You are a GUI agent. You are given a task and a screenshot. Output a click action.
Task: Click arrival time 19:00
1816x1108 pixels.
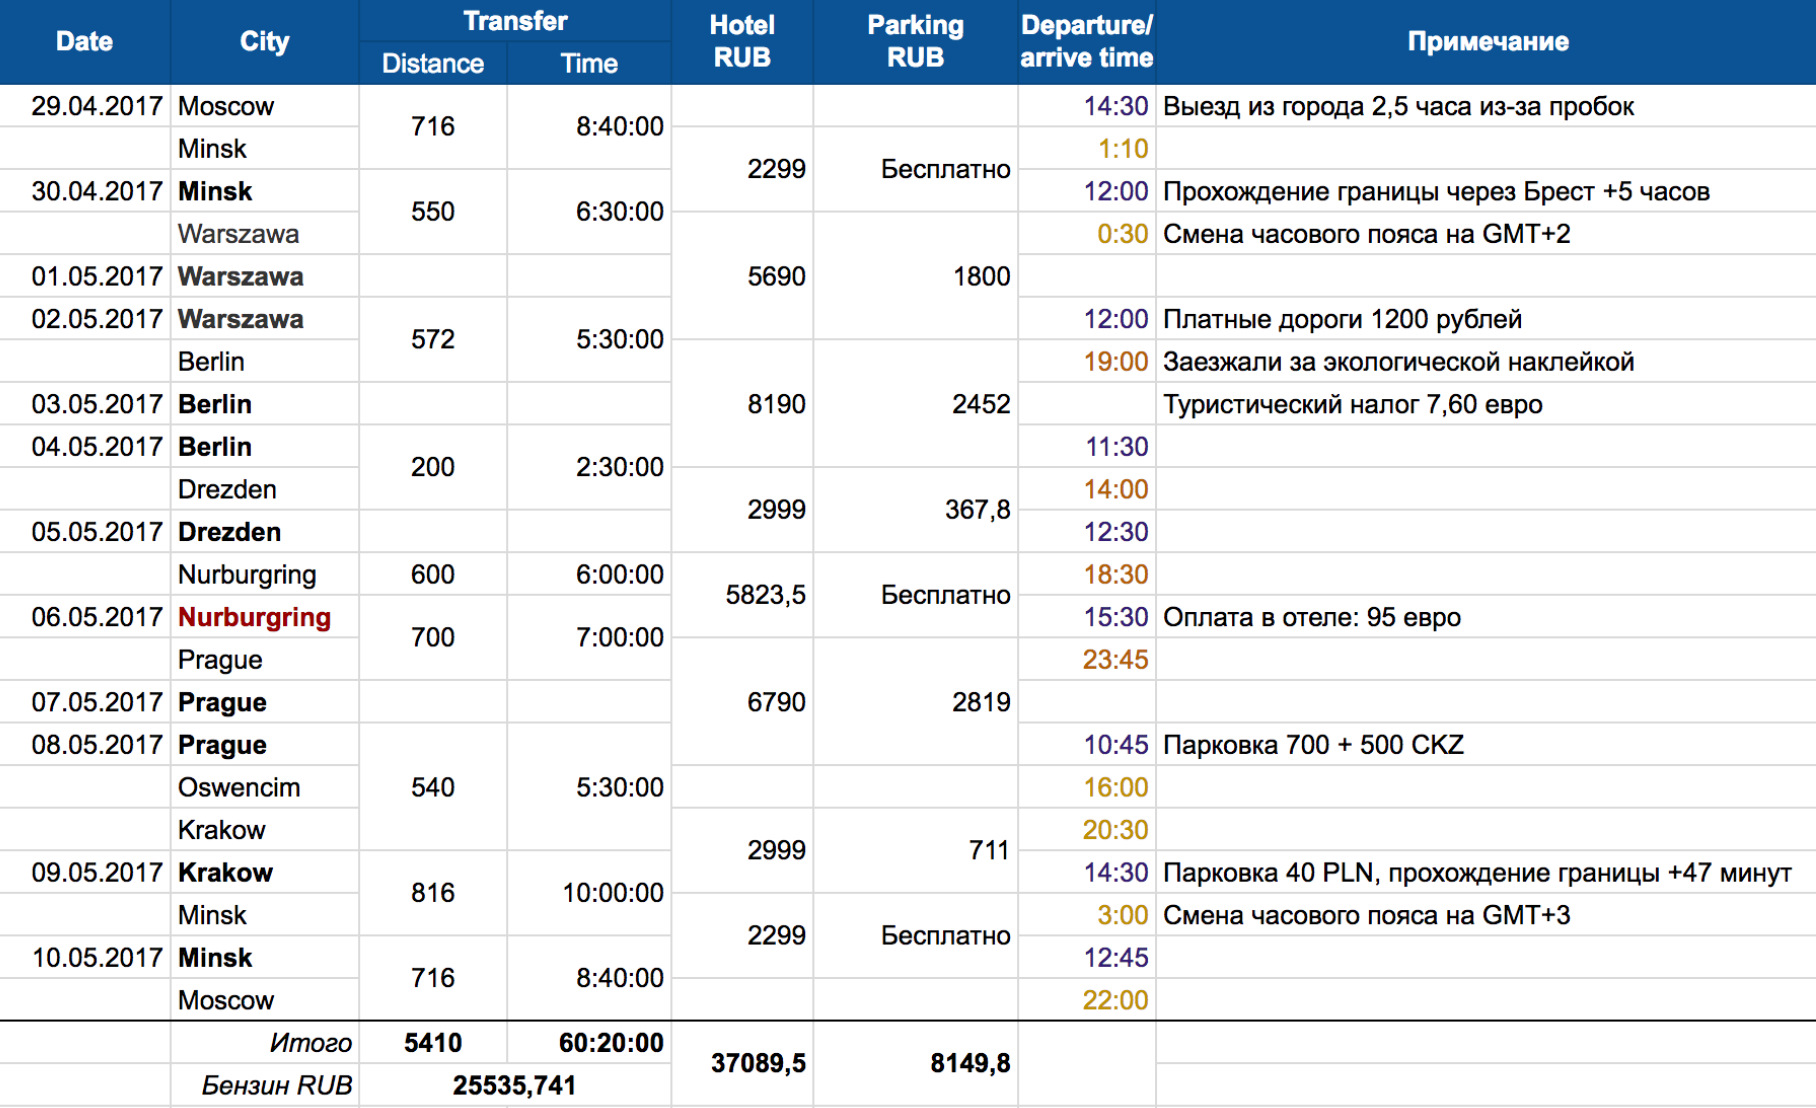point(1086,361)
